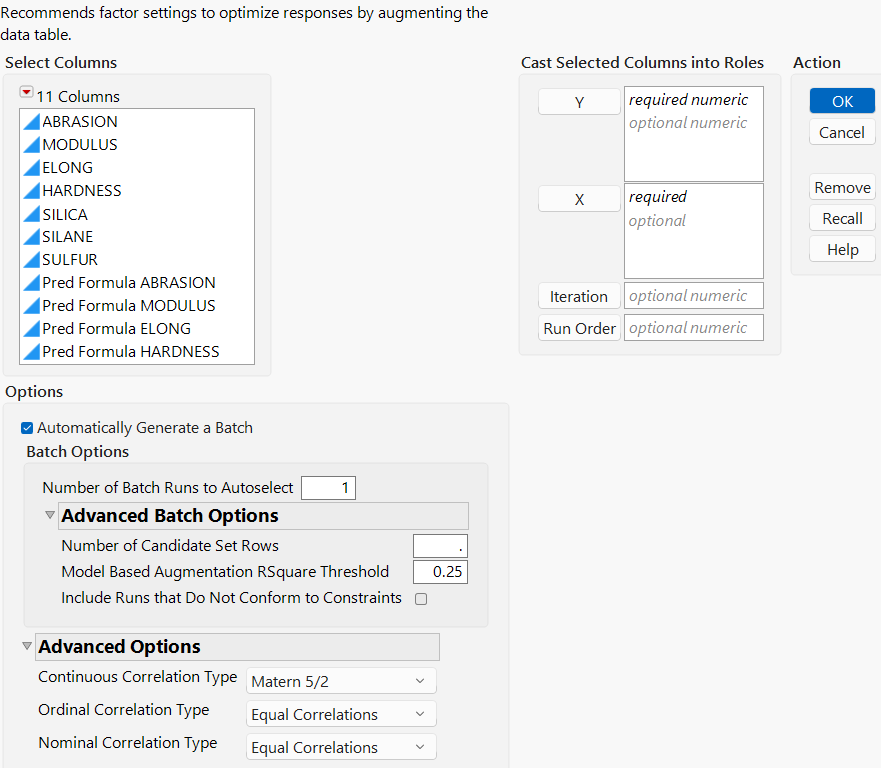Open the Nominal Correlation Type dropdown
This screenshot has height=768, width=881.
(x=341, y=746)
